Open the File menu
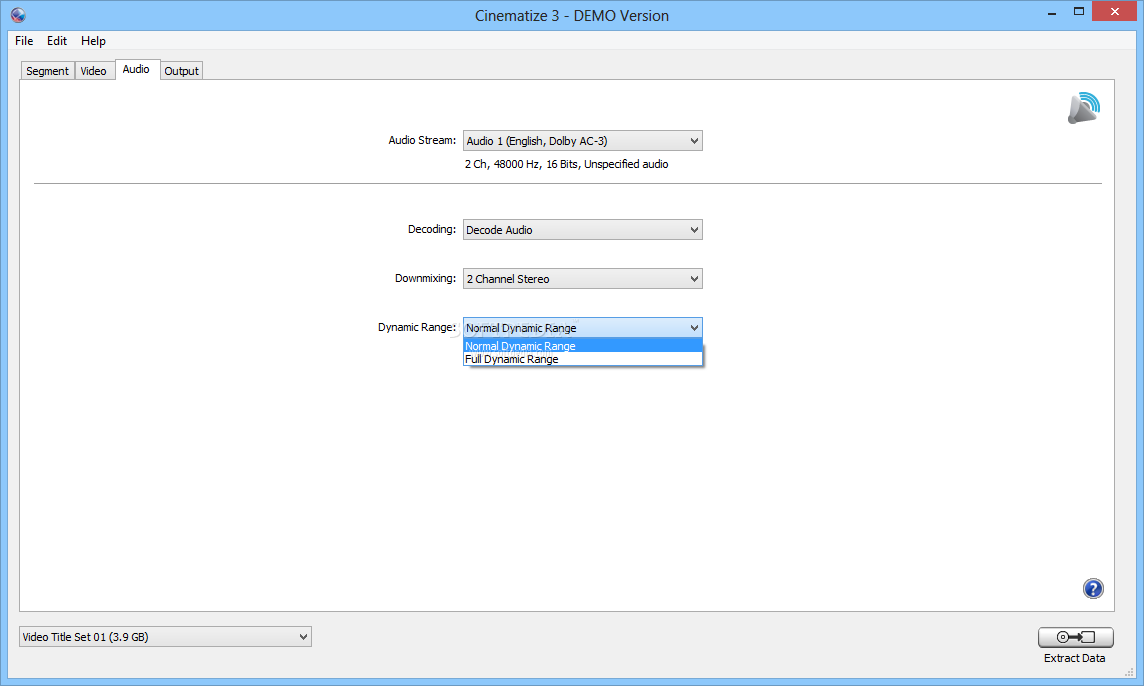The width and height of the screenshot is (1144, 686). pos(24,41)
